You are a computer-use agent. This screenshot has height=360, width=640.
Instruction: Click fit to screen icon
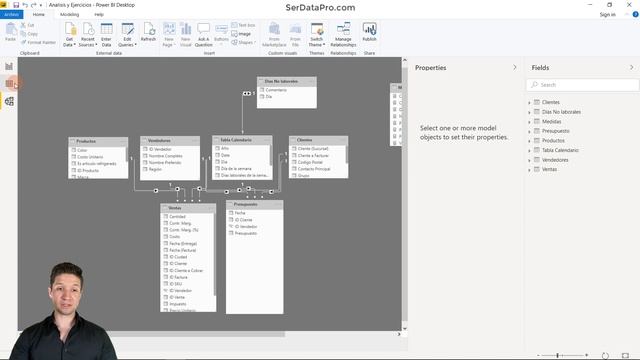625,356
